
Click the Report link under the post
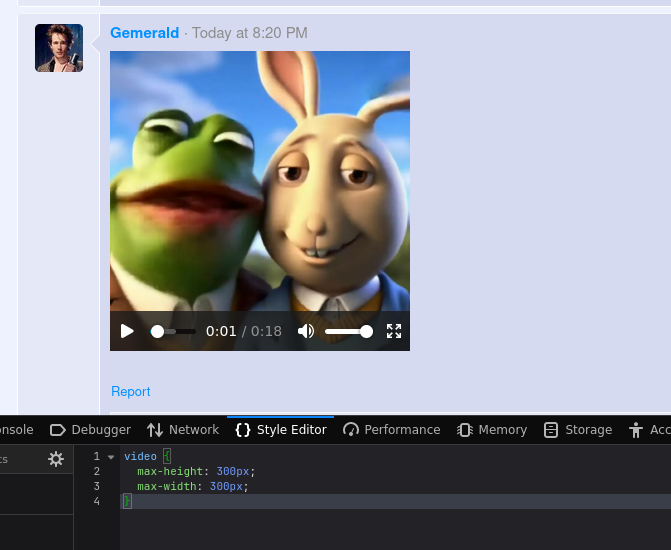tap(131, 391)
